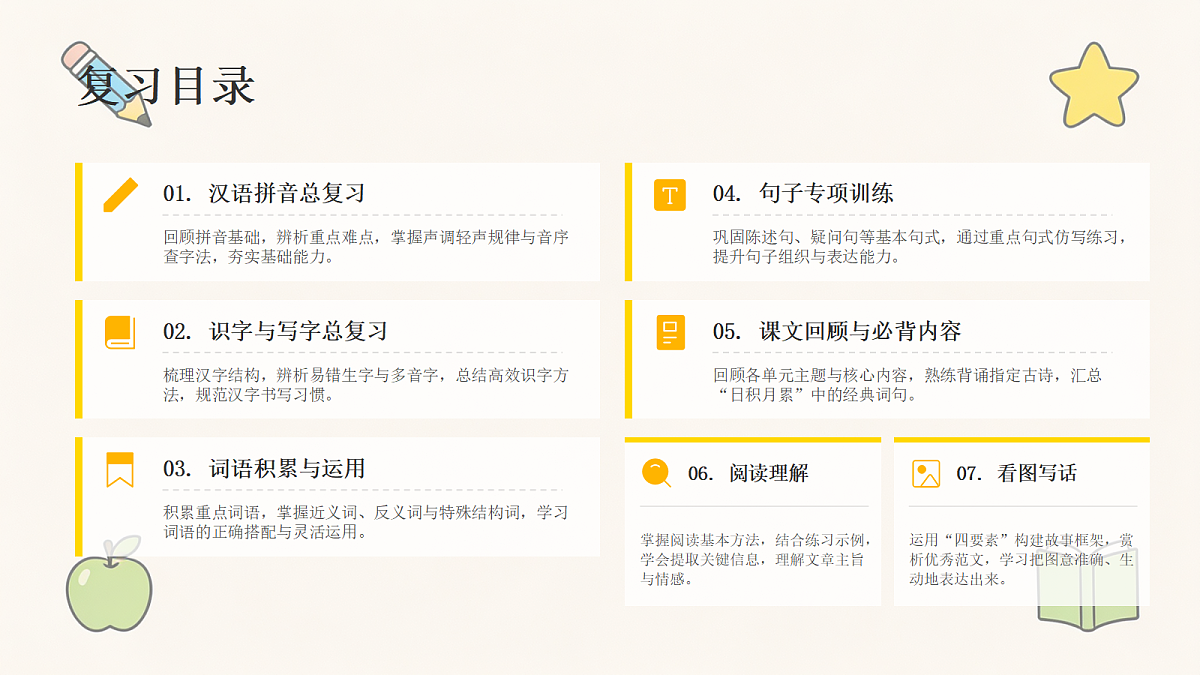Select heading 03. 词语积累与运用

[264, 469]
